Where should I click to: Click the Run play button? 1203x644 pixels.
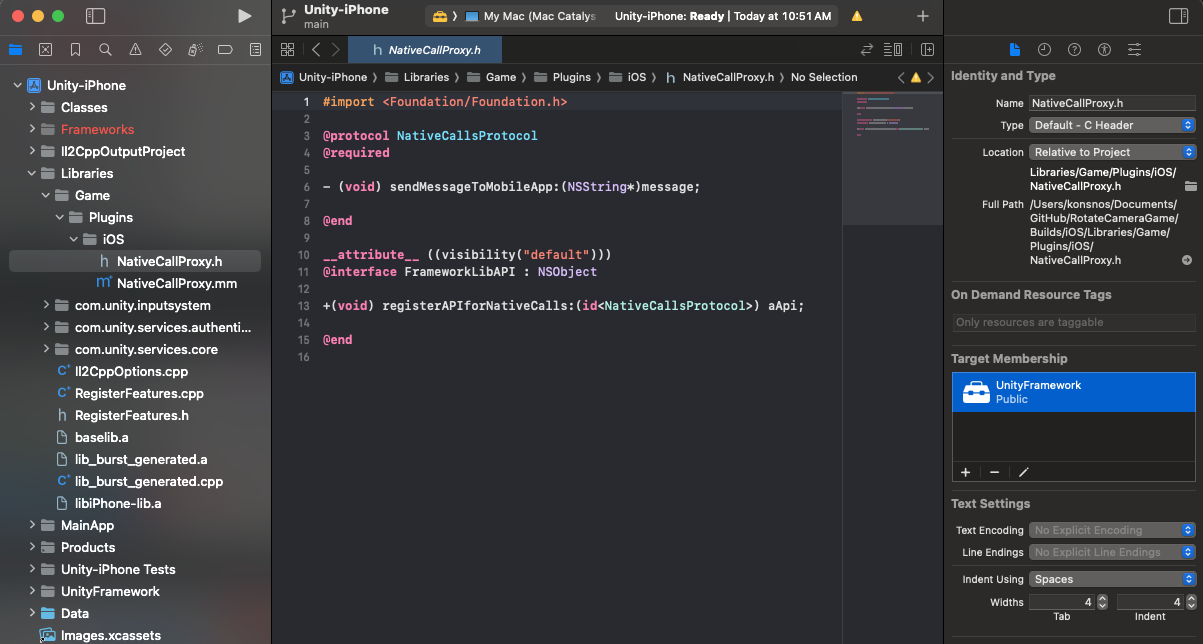pyautogui.click(x=245, y=16)
